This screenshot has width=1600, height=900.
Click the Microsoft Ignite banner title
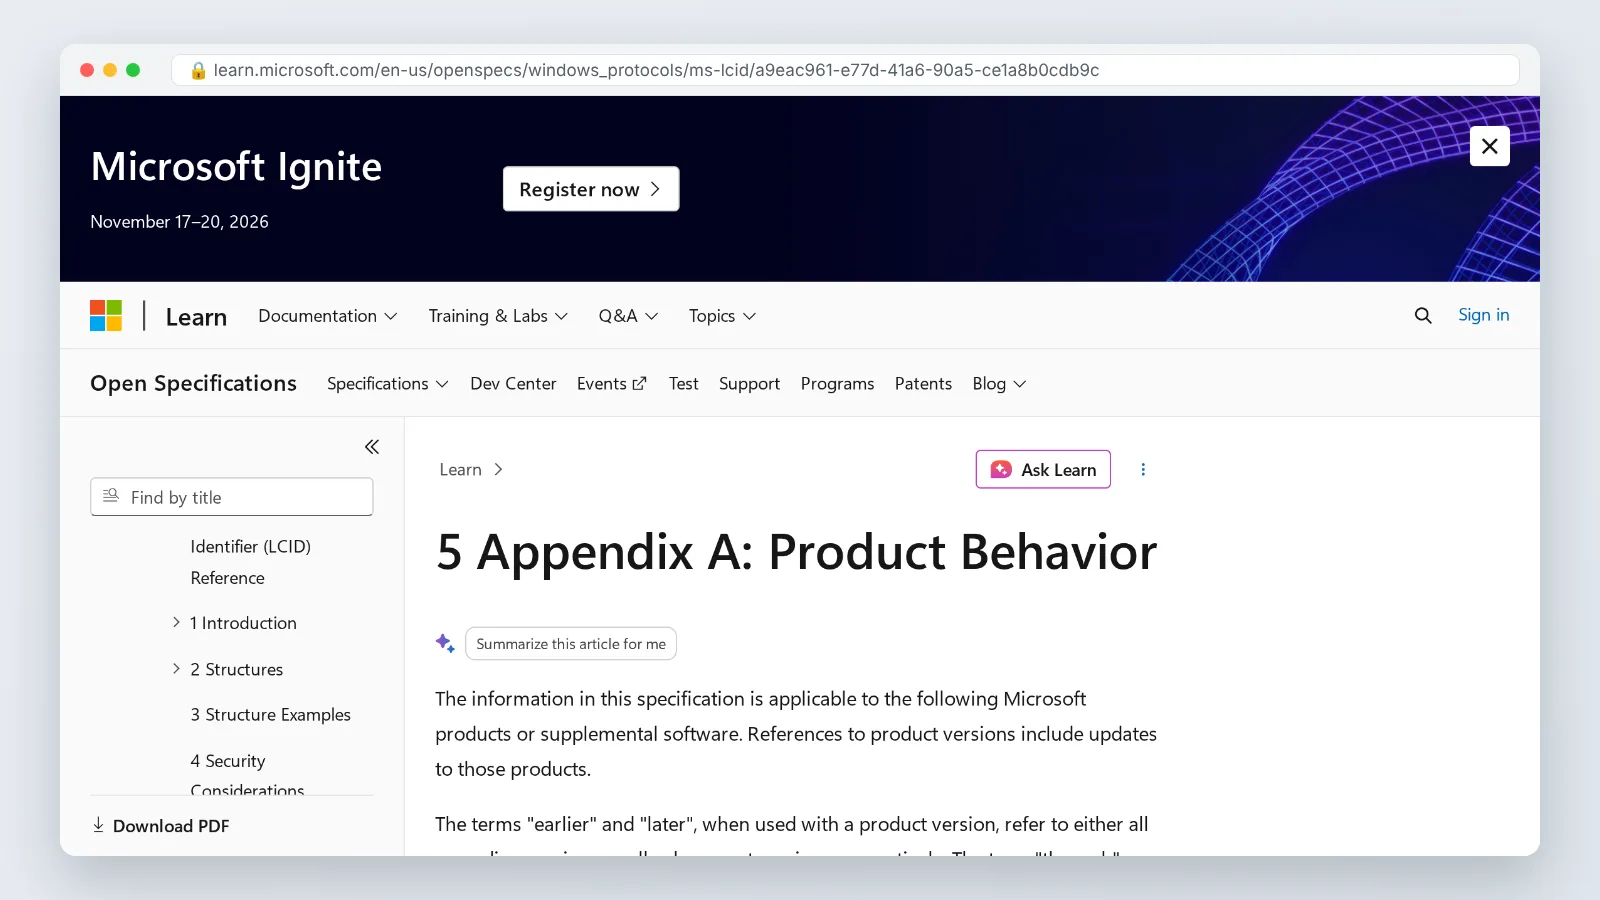click(236, 167)
